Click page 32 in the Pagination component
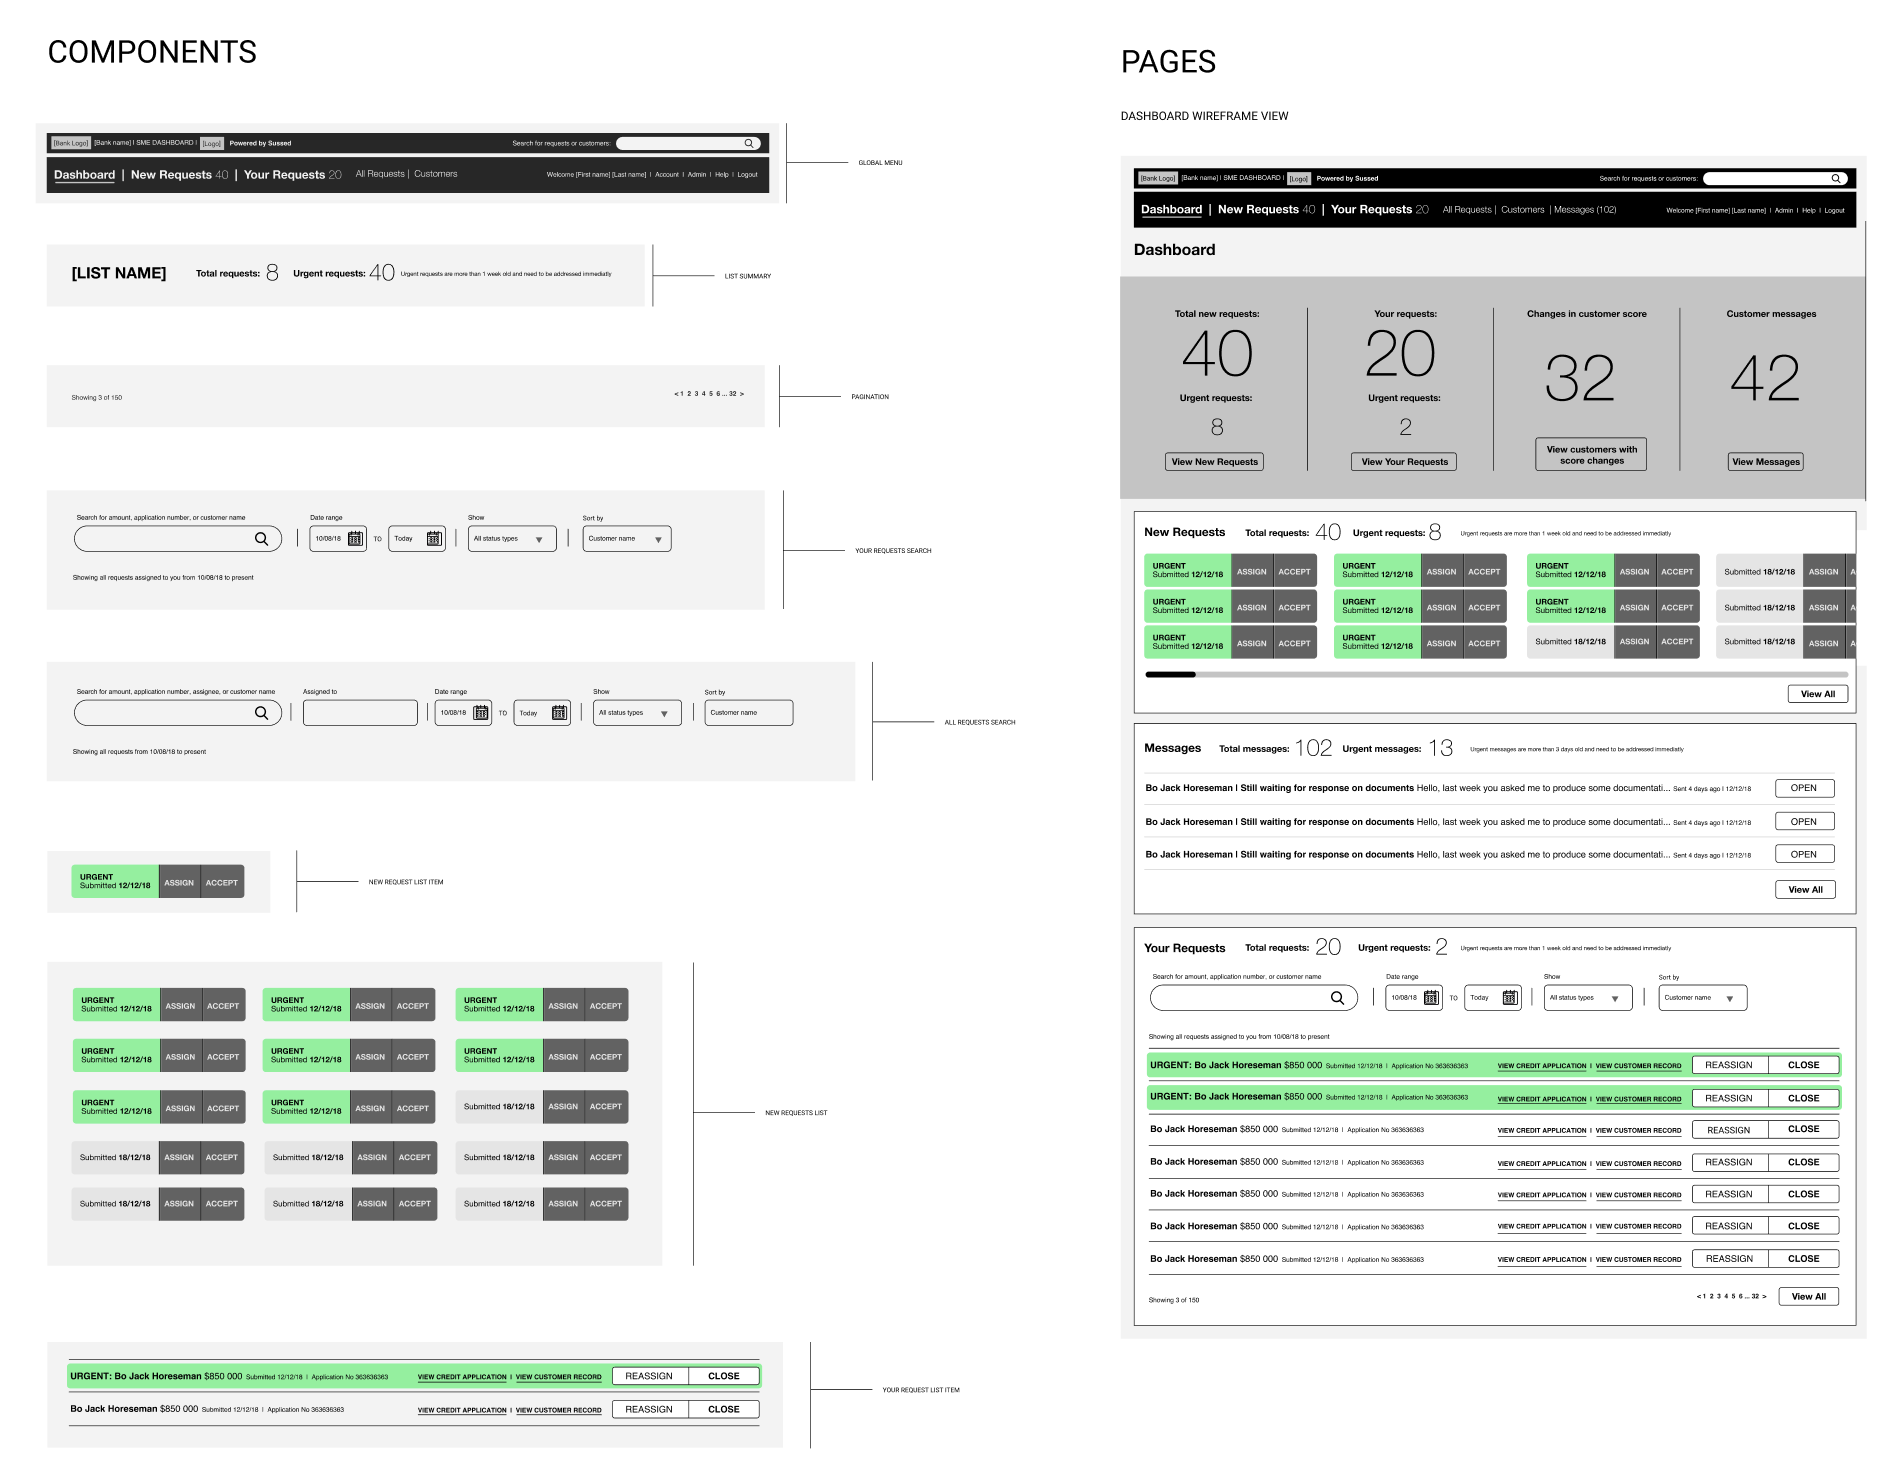Image resolution: width=1890 pixels, height=1466 pixels. tap(732, 394)
